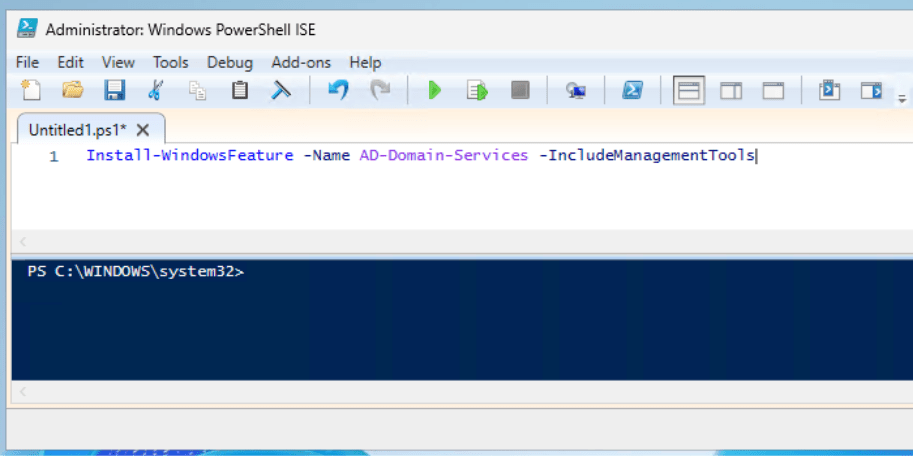The height and width of the screenshot is (456, 913).
Task: Open the Add-ons menu
Action: coord(301,62)
